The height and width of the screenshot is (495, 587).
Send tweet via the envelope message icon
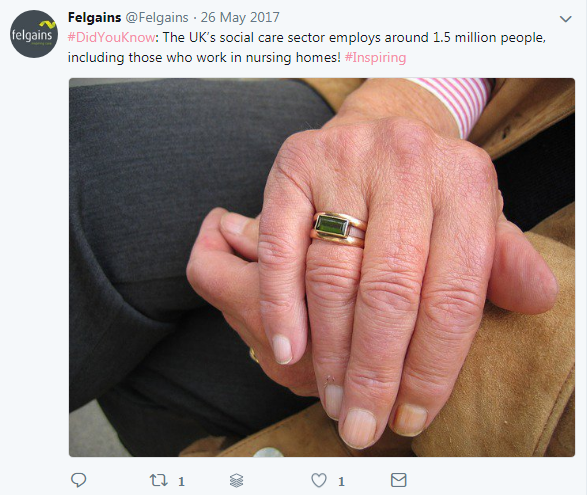[399, 480]
